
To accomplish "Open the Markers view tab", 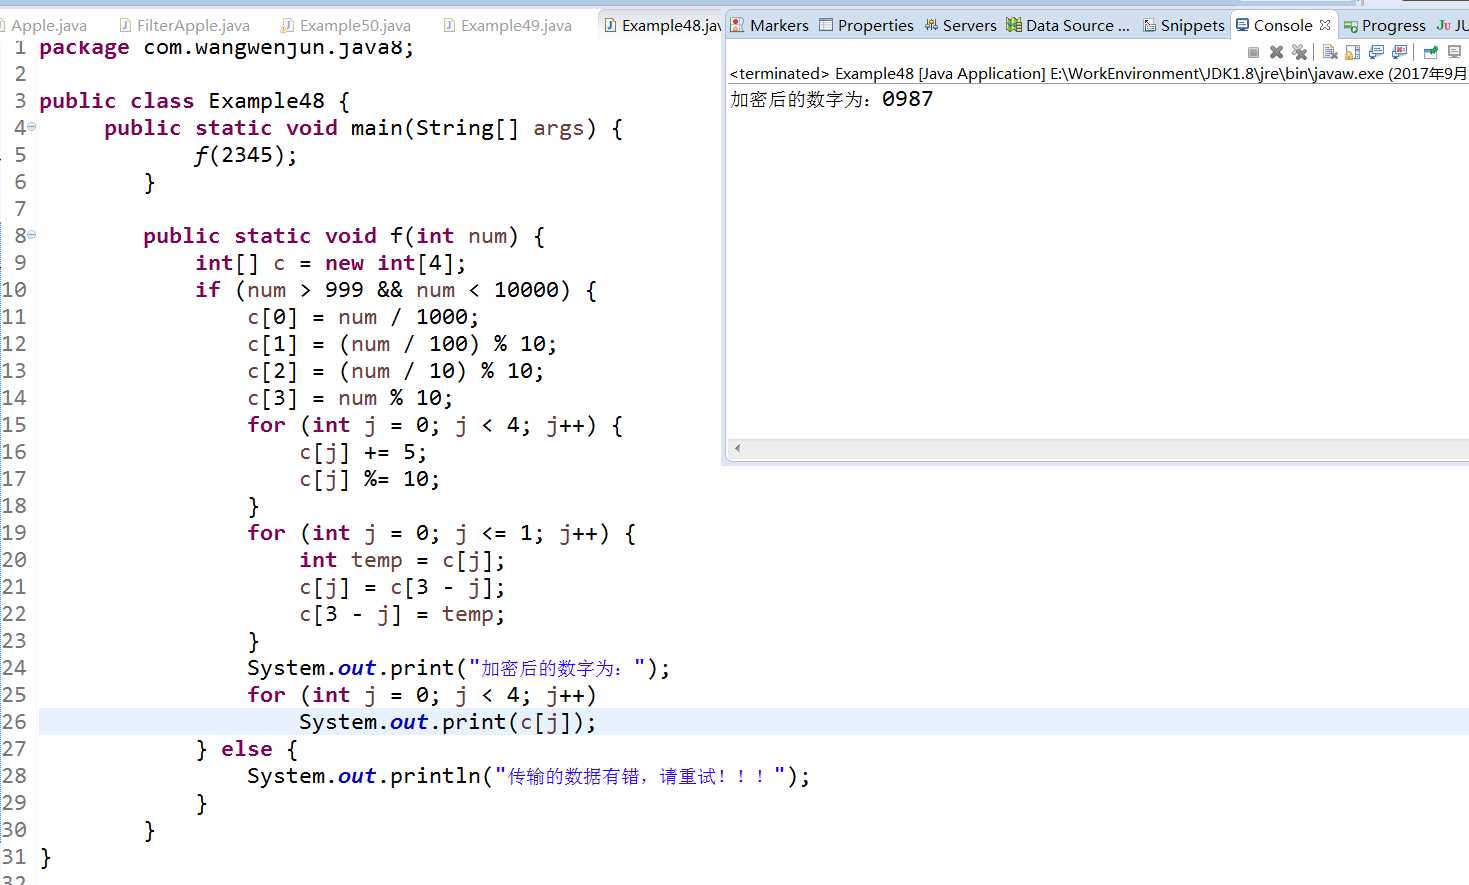I will (769, 25).
